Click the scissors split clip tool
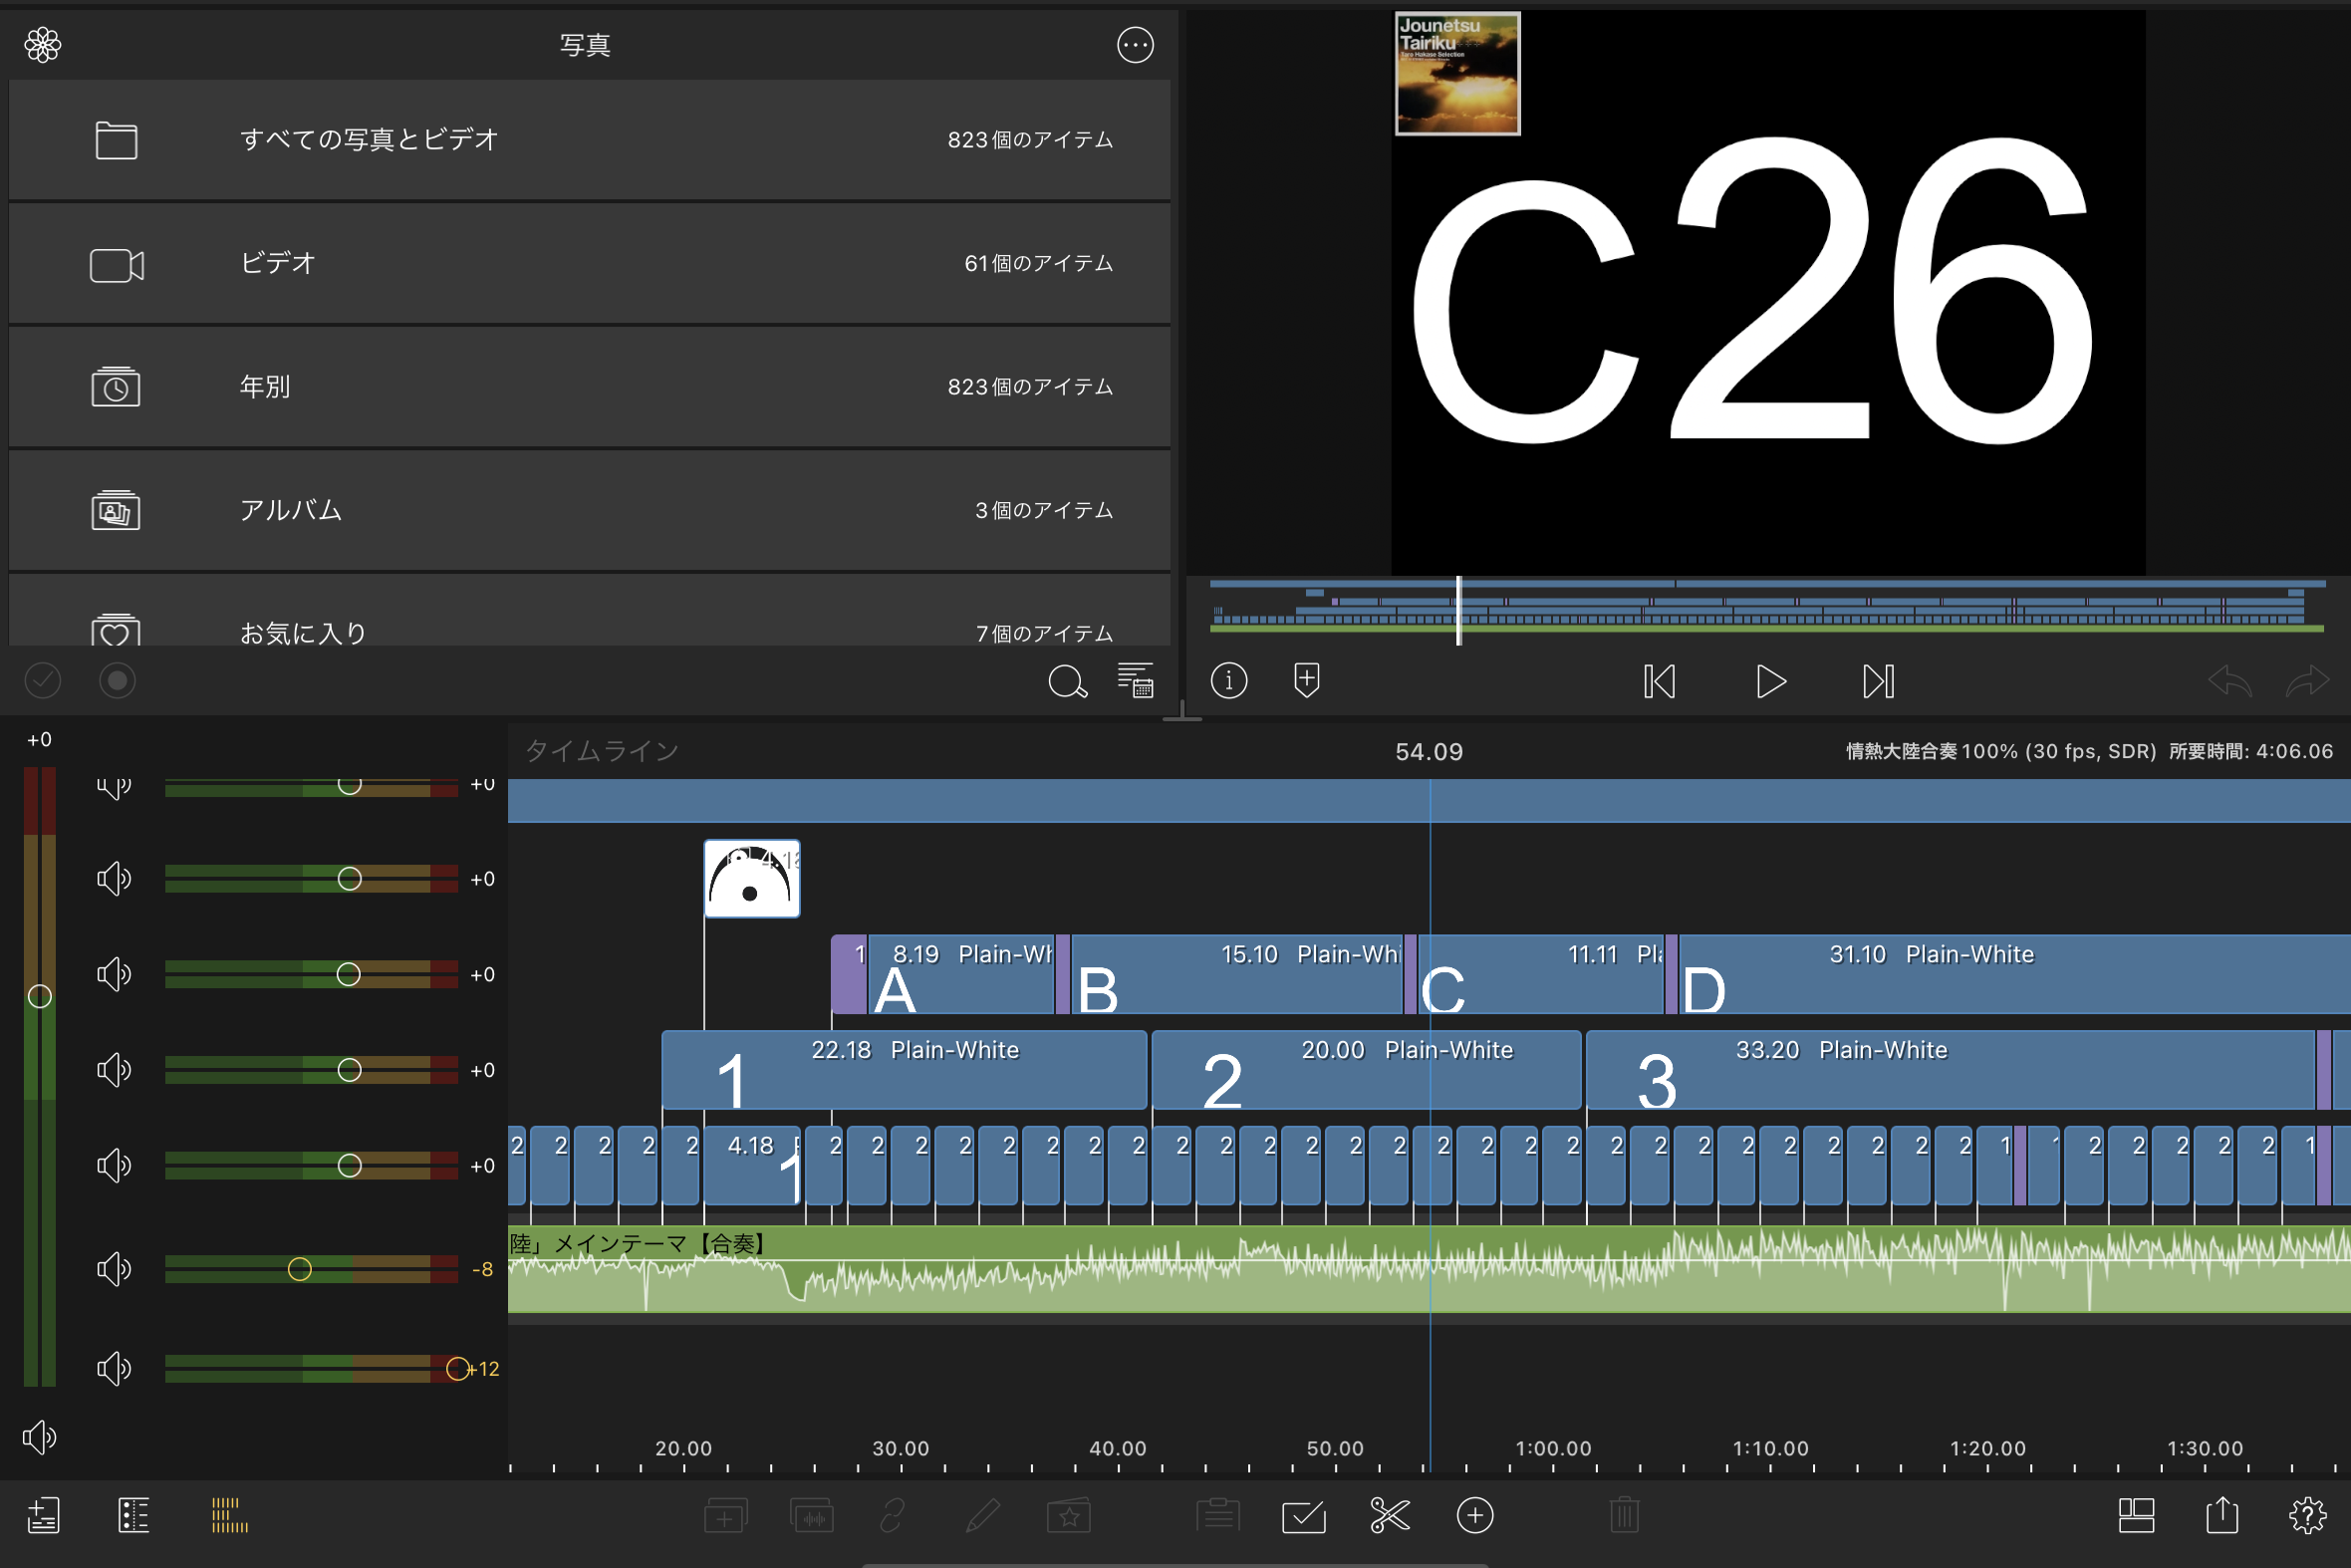Viewport: 2351px width, 1568px height. click(x=1389, y=1516)
